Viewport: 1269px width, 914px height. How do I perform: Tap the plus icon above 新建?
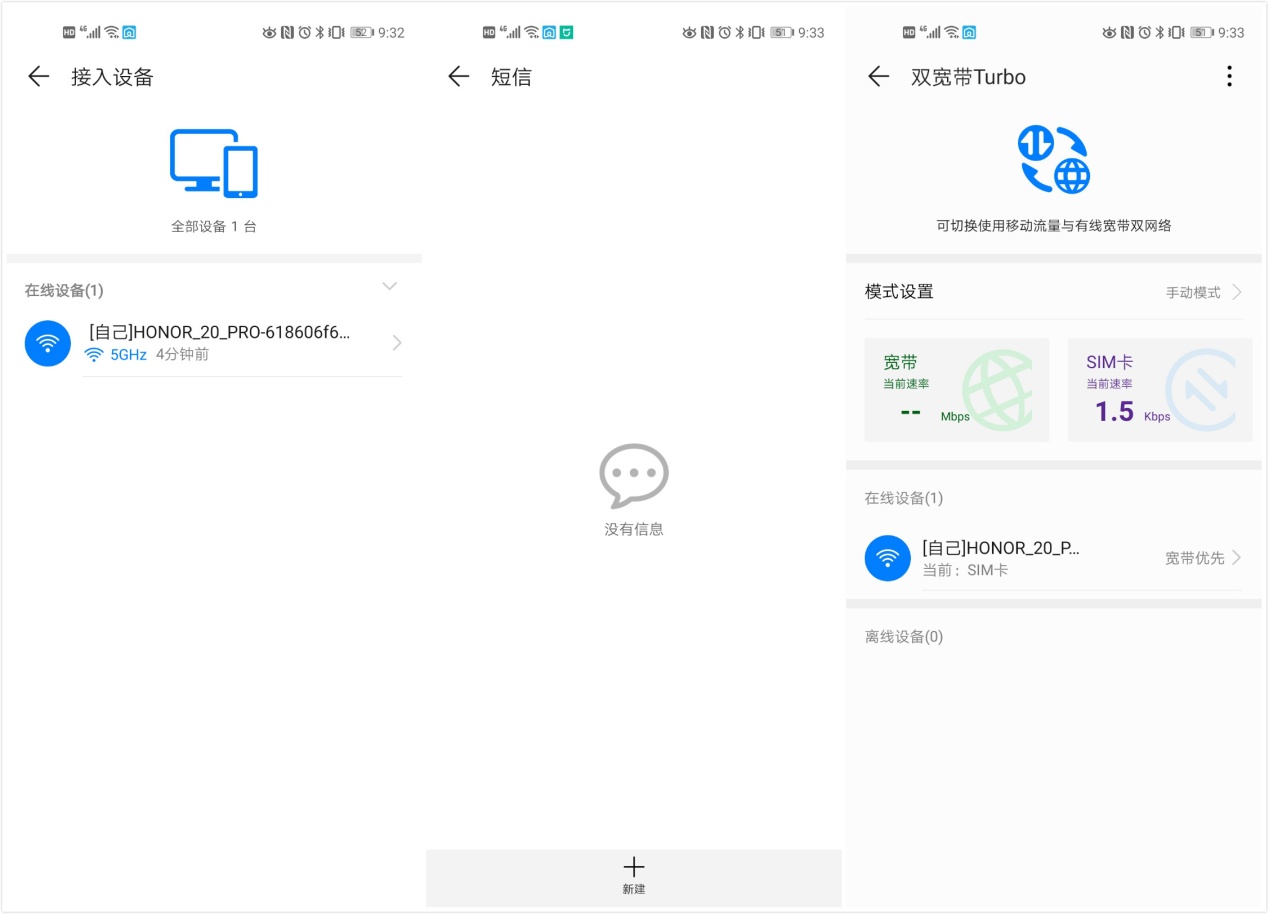point(633,866)
